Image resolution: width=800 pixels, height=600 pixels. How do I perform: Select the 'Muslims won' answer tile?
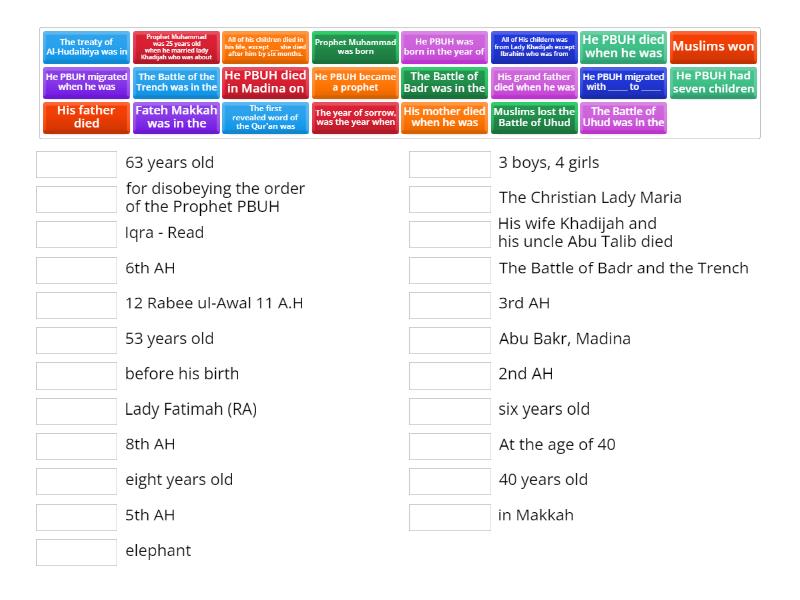[713, 46]
